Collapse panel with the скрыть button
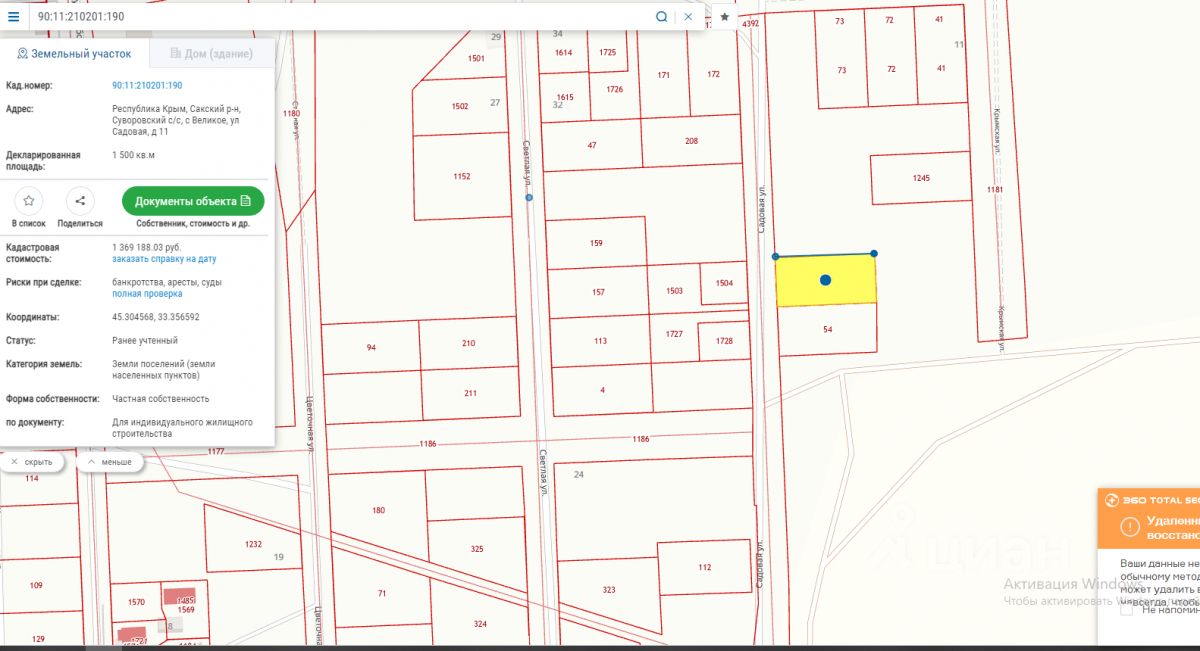Viewport: 1200px width, 651px height. [33, 463]
